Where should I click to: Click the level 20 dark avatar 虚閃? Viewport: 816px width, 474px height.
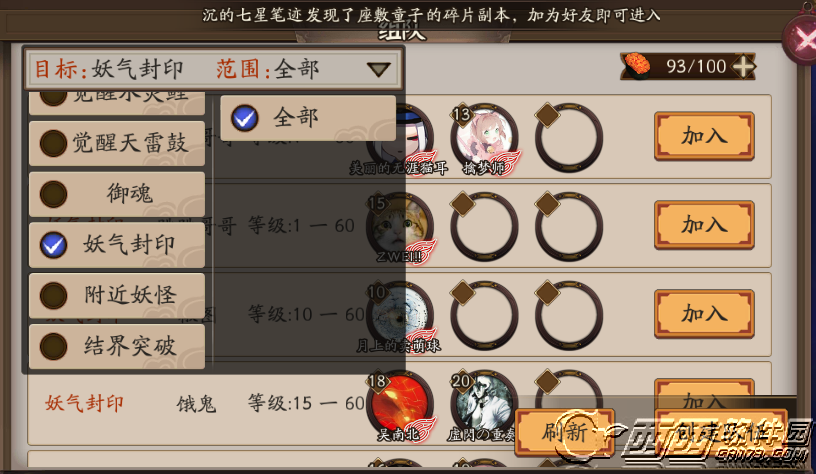click(x=484, y=404)
